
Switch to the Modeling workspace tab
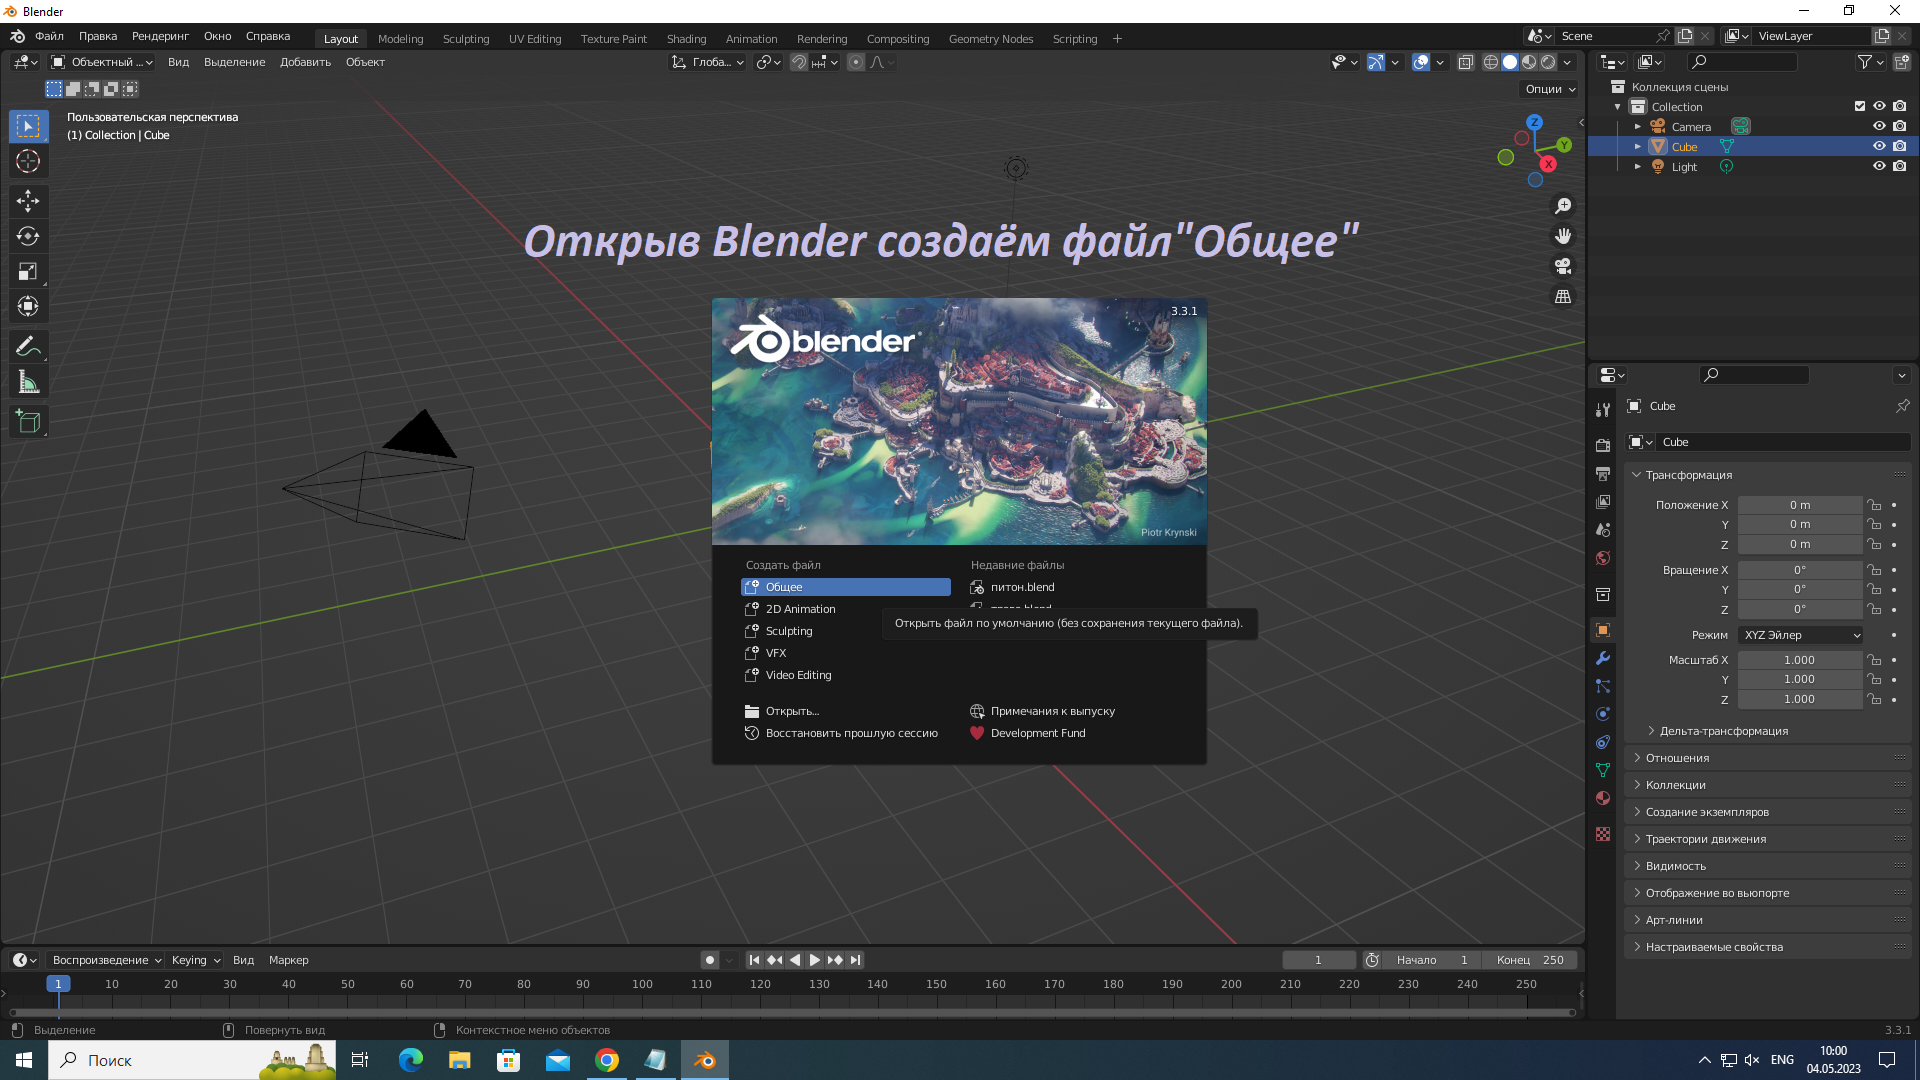pyautogui.click(x=400, y=39)
